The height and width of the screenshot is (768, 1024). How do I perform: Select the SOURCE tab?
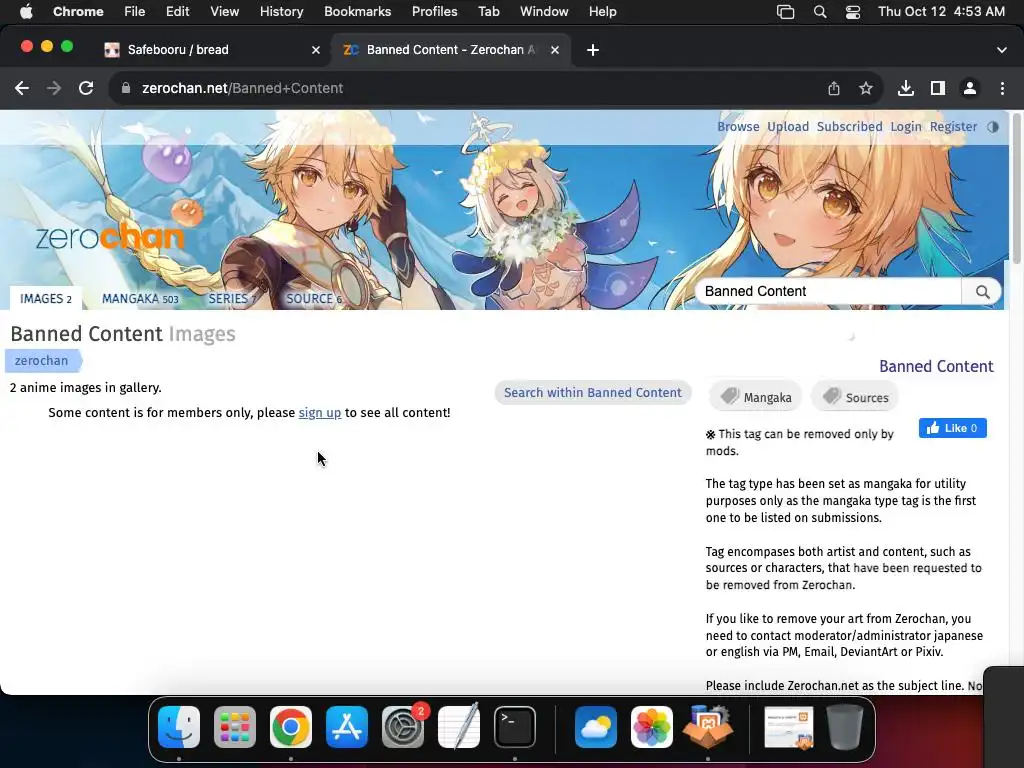tap(313, 298)
